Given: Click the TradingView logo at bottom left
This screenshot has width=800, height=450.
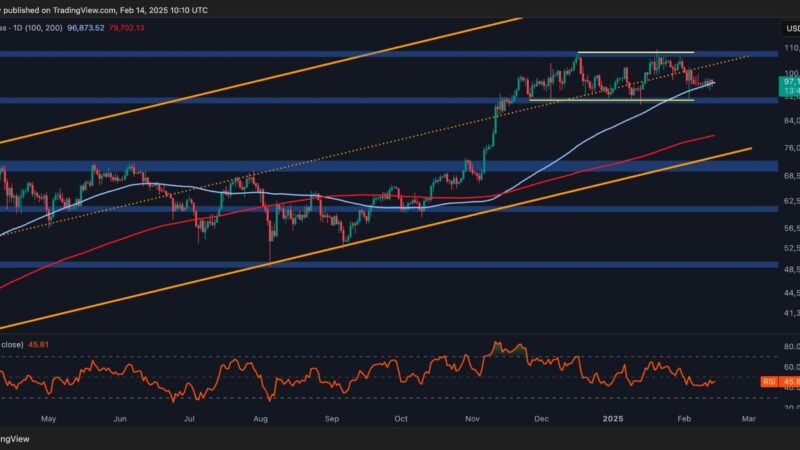Looking at the screenshot, I should pyautogui.click(x=14, y=439).
